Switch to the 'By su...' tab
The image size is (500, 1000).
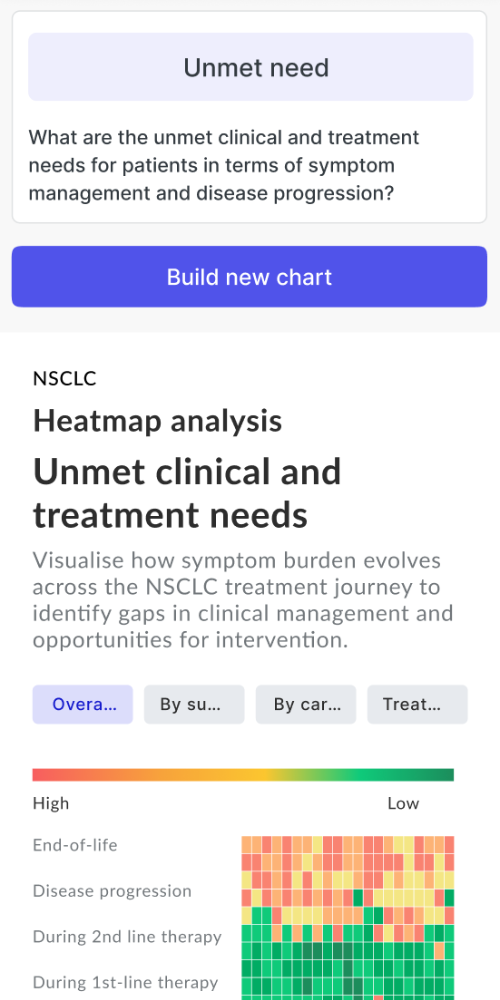point(194,705)
